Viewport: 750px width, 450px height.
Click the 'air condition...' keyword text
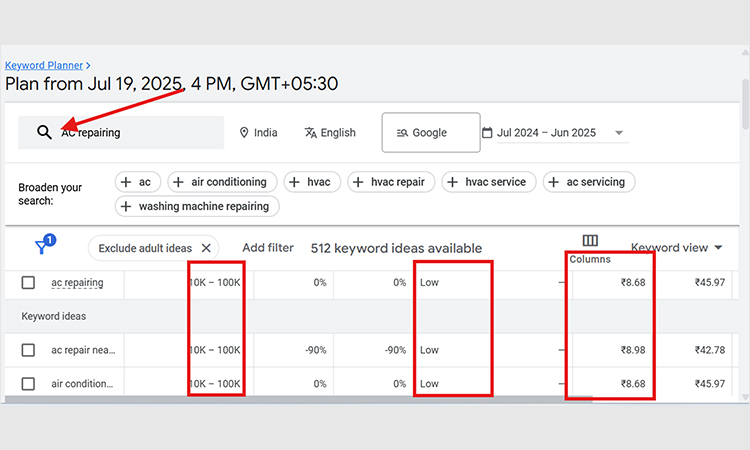point(82,384)
